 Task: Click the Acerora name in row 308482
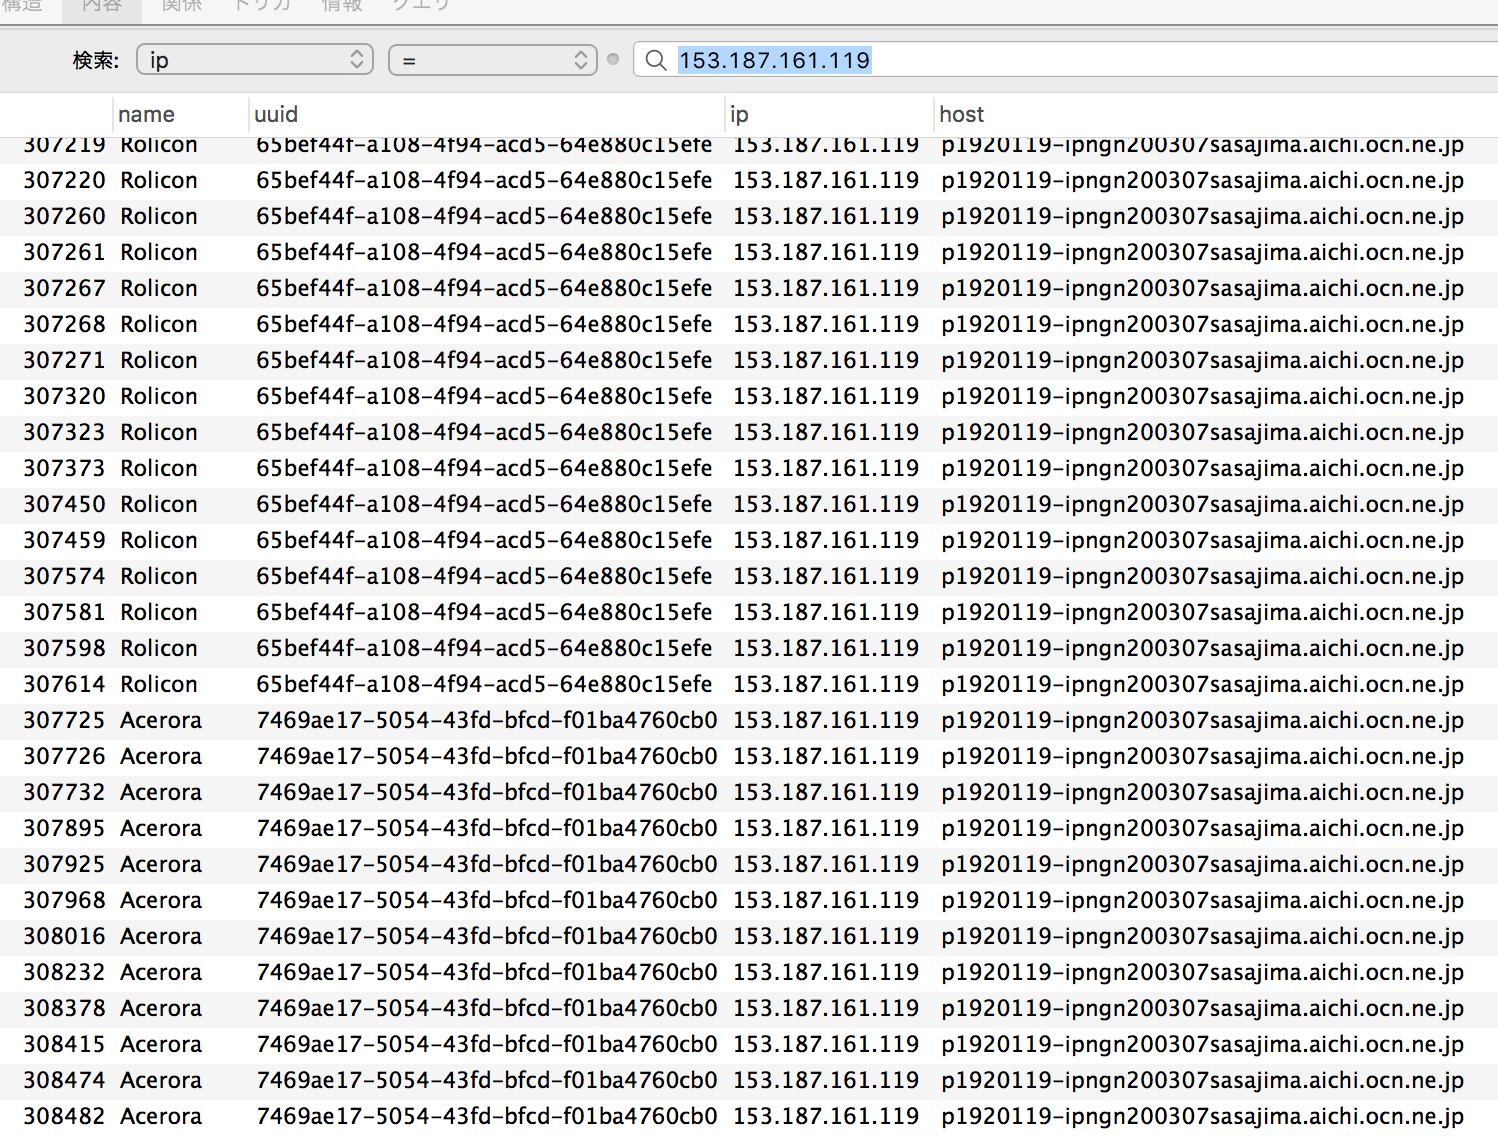tap(161, 1116)
